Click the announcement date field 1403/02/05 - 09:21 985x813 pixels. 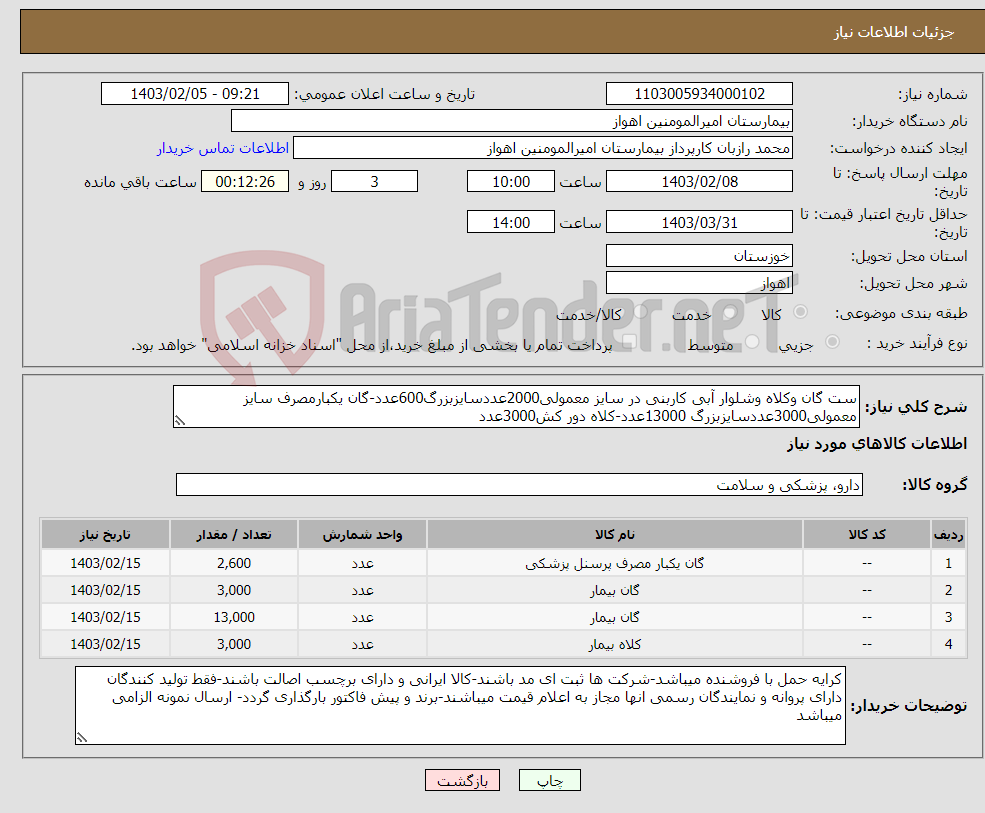coord(195,94)
